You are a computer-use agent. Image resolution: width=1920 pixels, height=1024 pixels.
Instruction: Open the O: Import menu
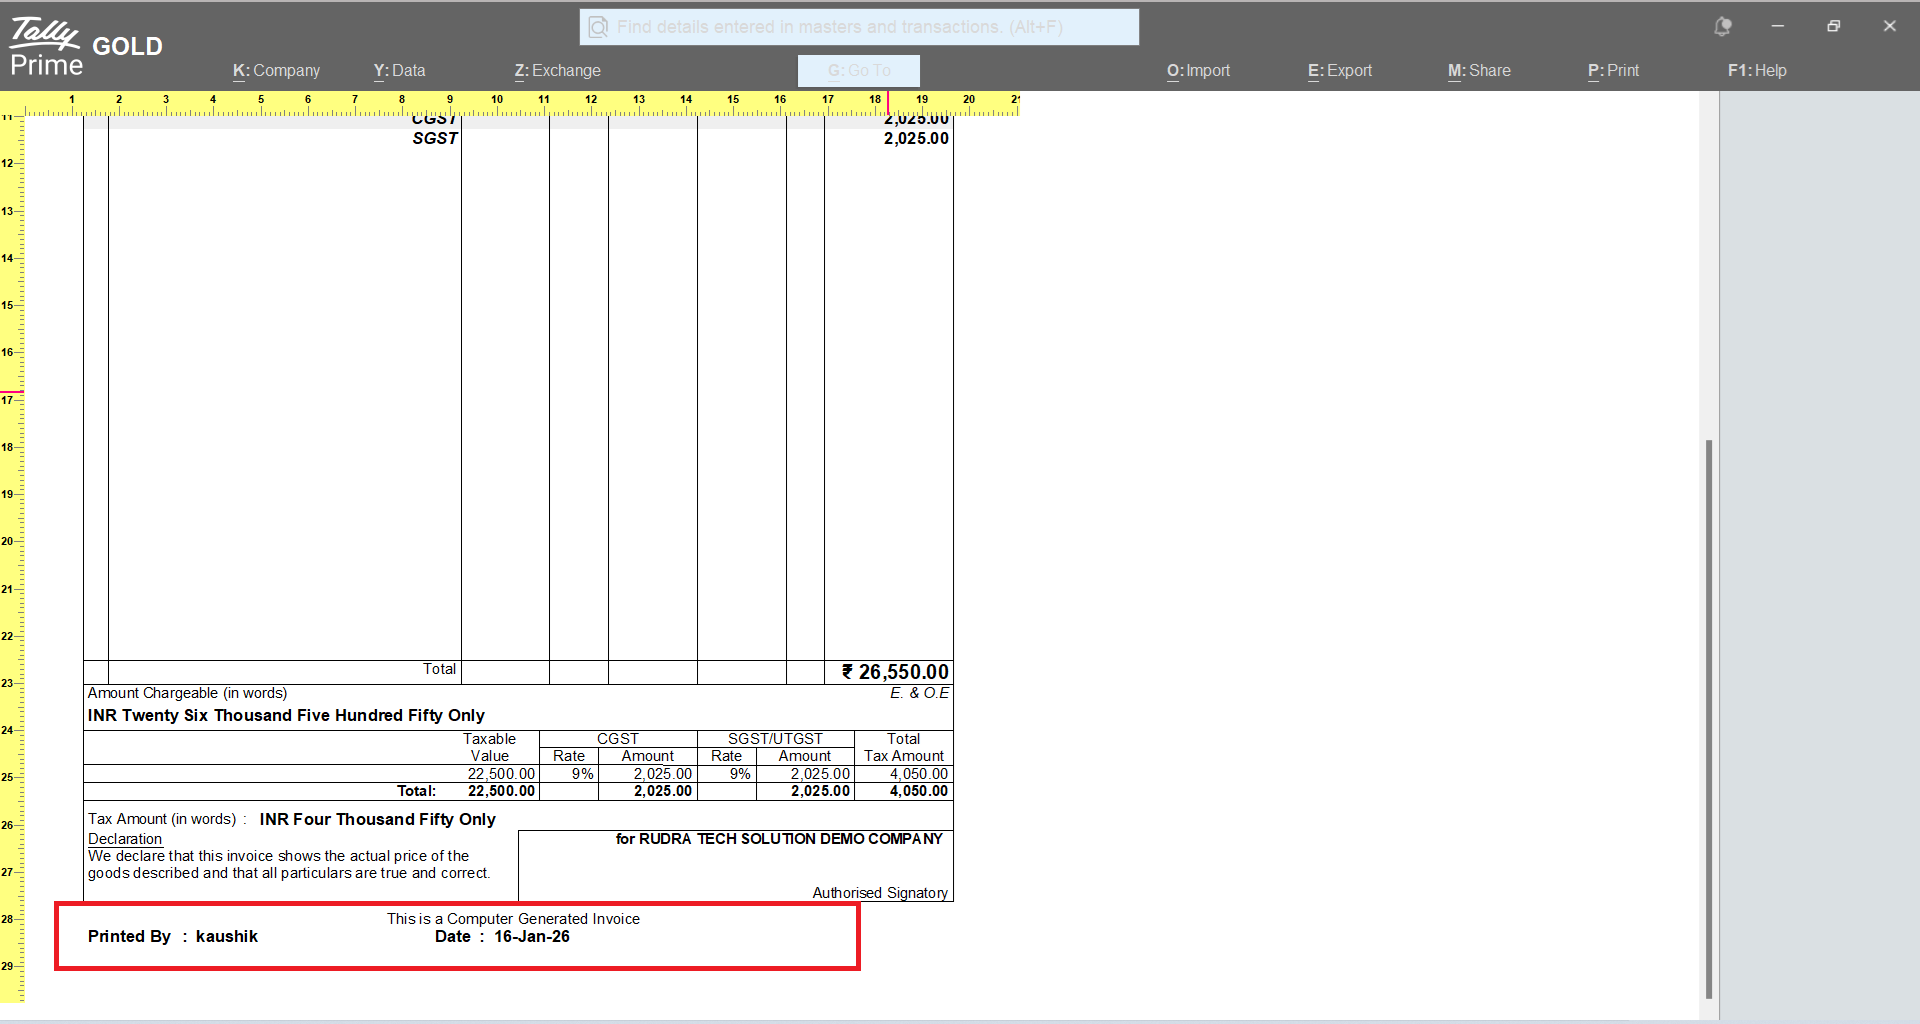(x=1198, y=71)
